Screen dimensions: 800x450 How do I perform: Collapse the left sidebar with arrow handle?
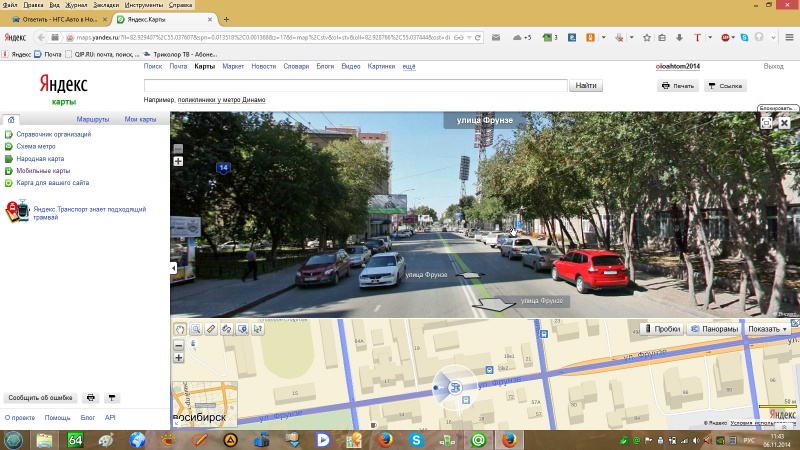pos(174,268)
